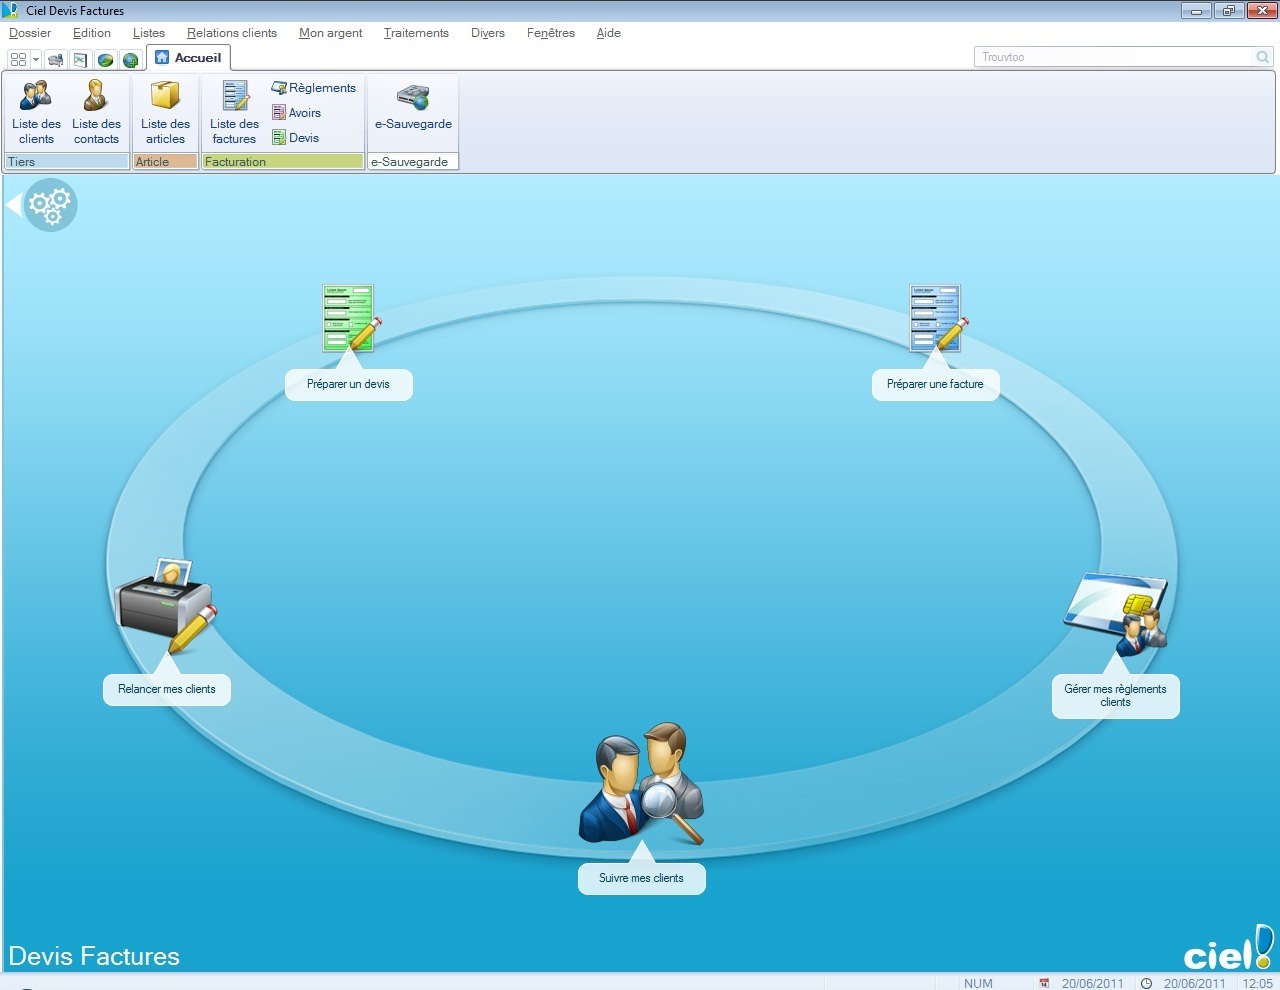
Task: Click the chart sheet toolbar icon
Action: [x=80, y=59]
